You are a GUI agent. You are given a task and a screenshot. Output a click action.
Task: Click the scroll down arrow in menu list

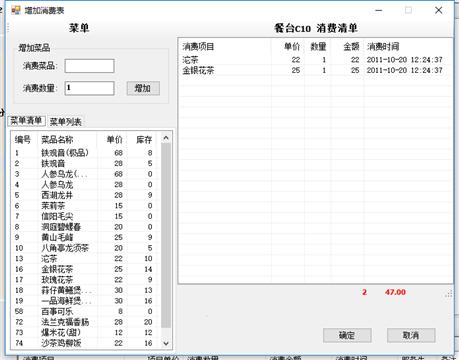[166, 343]
